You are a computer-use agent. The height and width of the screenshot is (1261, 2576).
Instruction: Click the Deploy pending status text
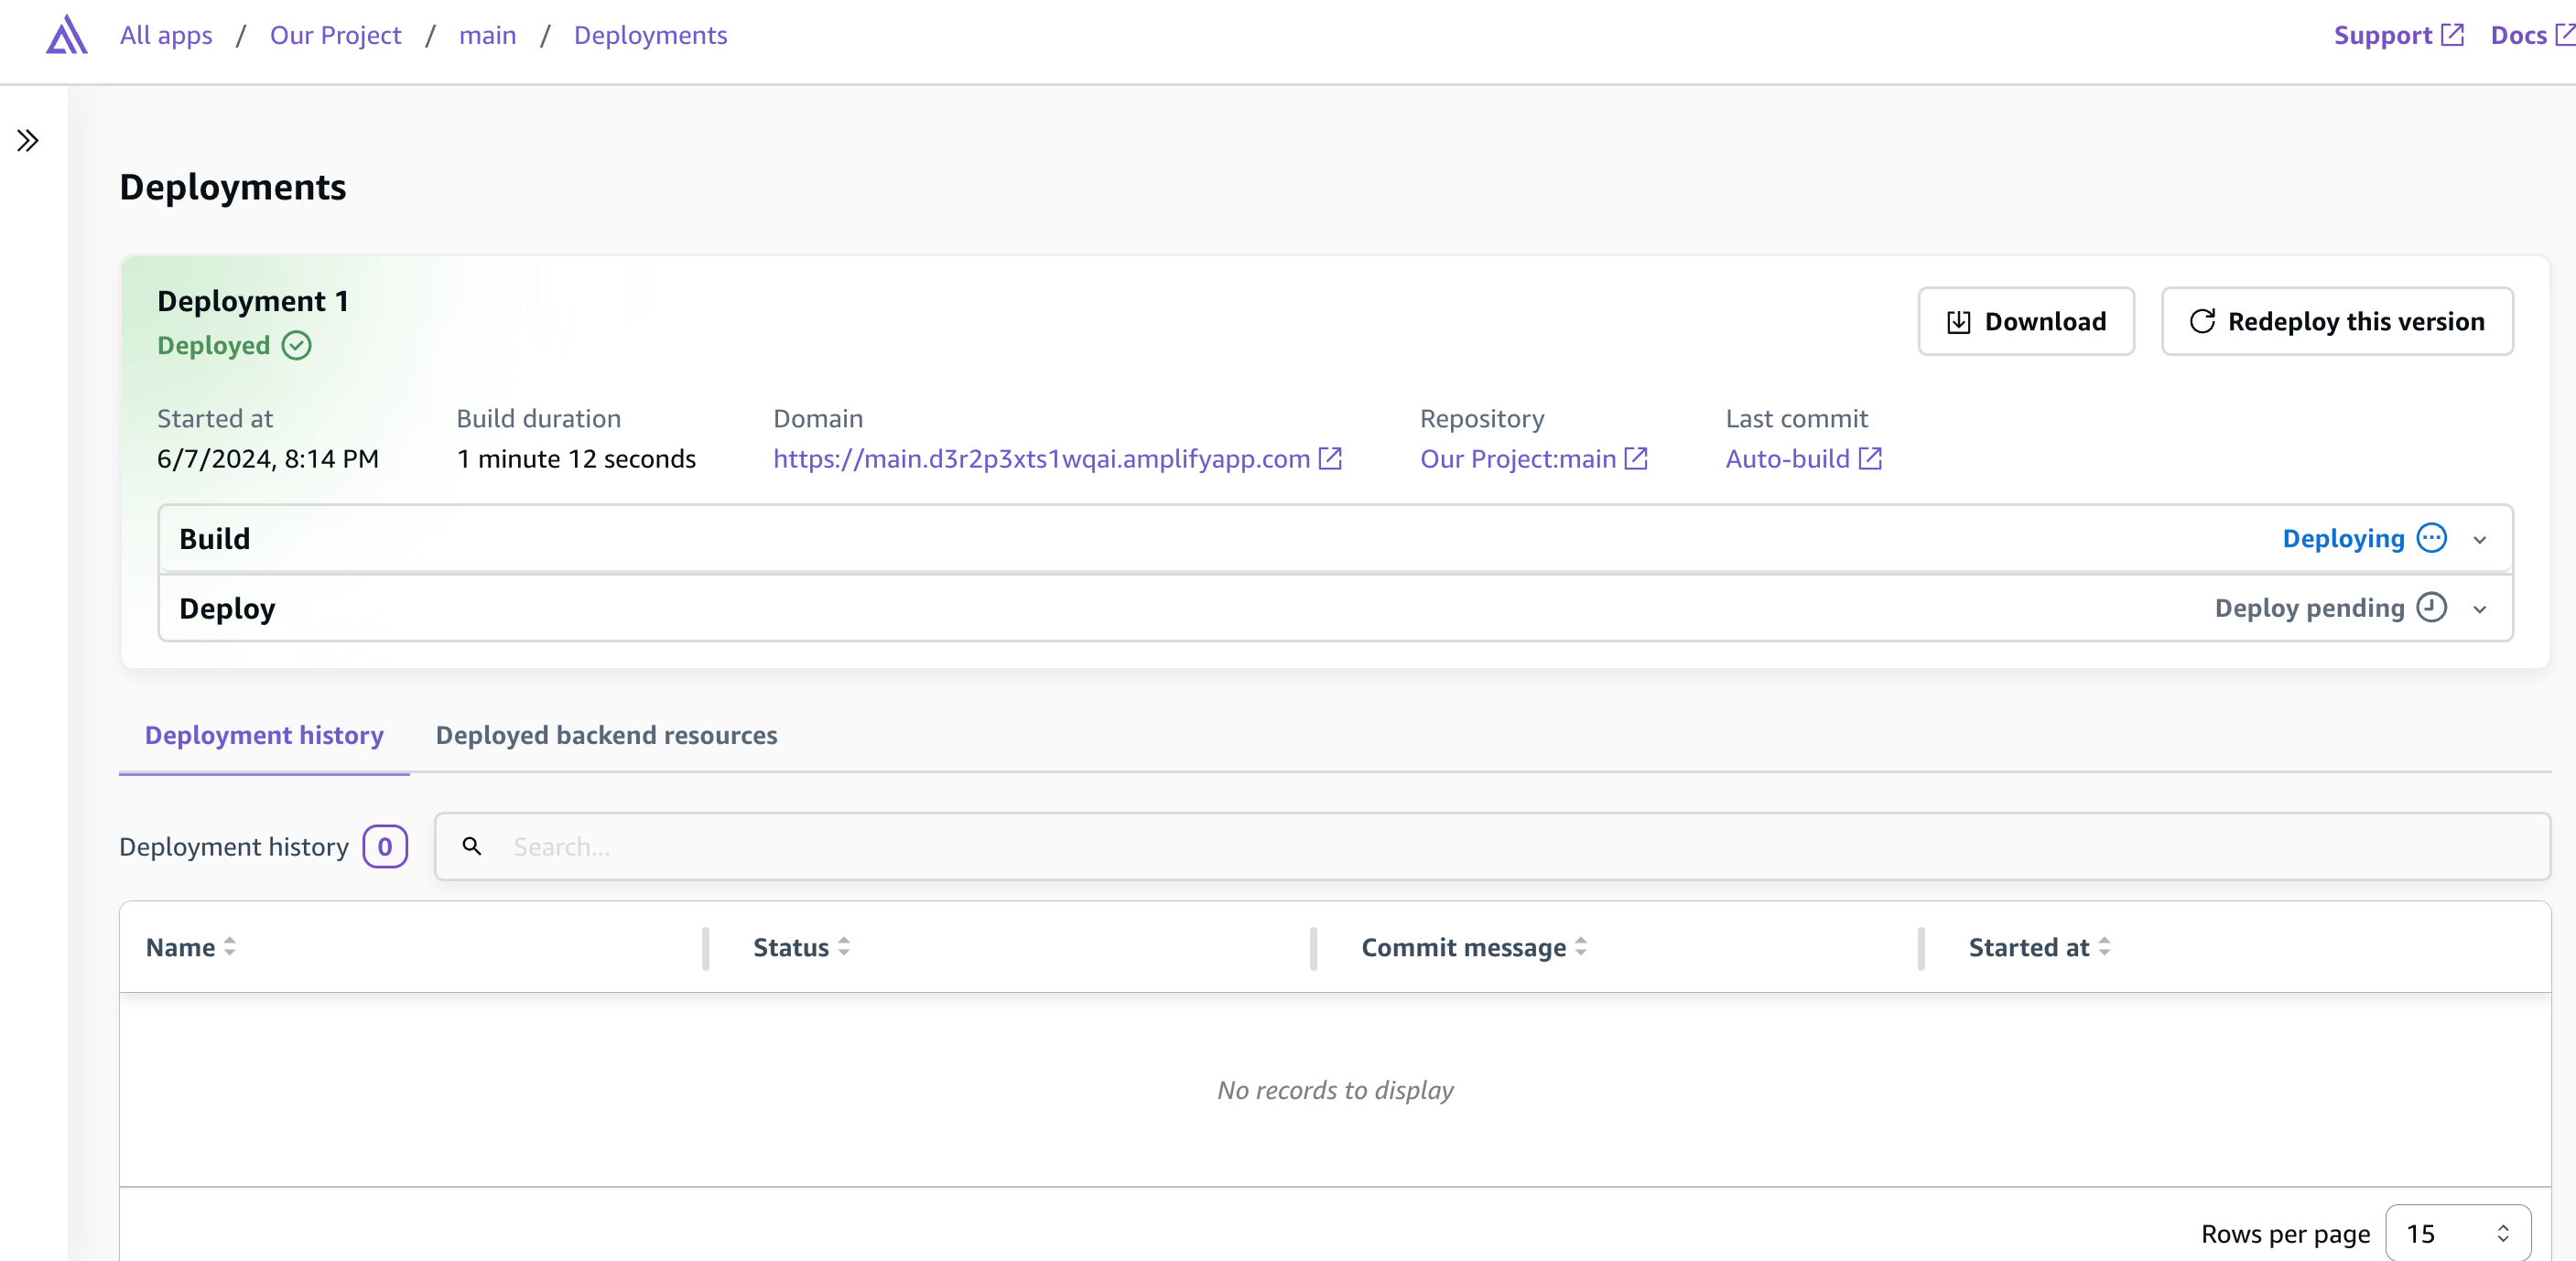click(x=2309, y=607)
